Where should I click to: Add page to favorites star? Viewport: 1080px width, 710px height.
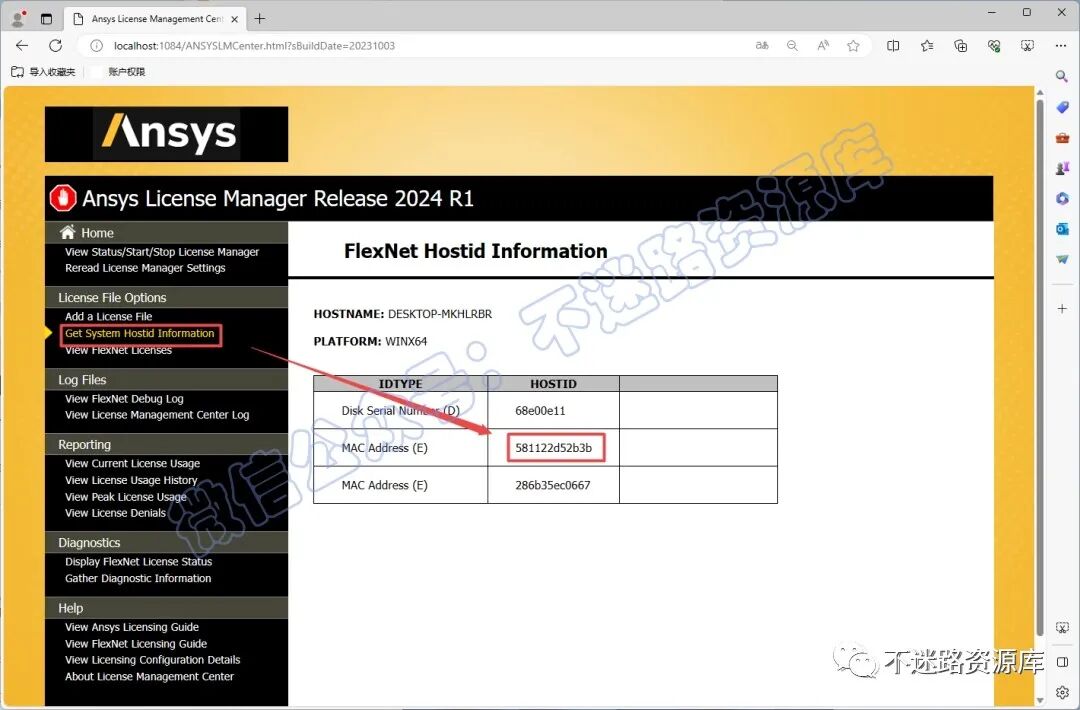853,45
